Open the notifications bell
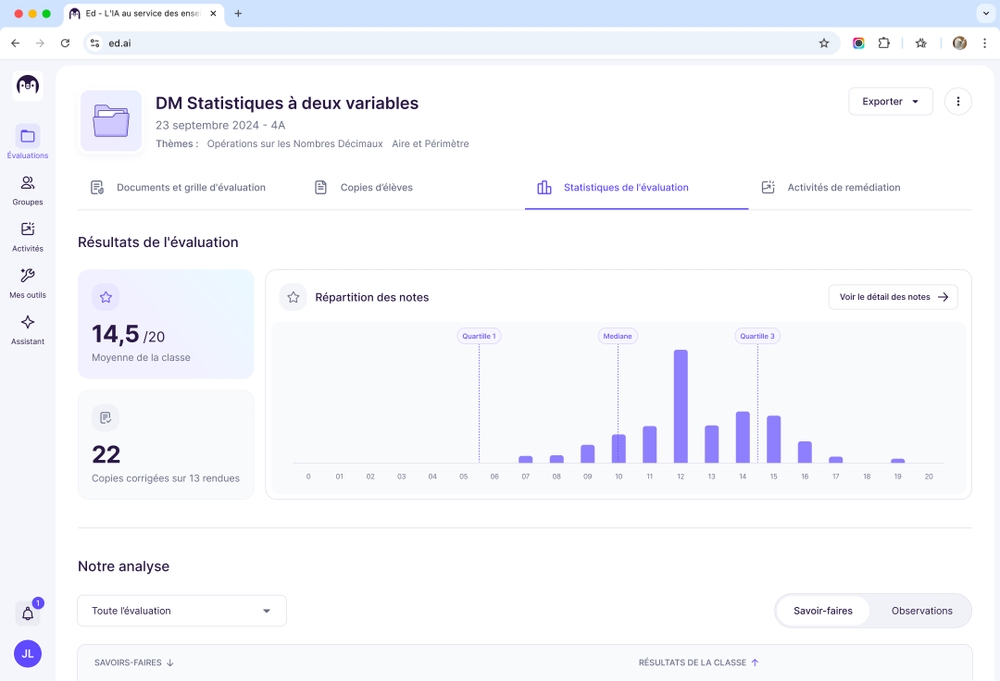 (x=28, y=614)
